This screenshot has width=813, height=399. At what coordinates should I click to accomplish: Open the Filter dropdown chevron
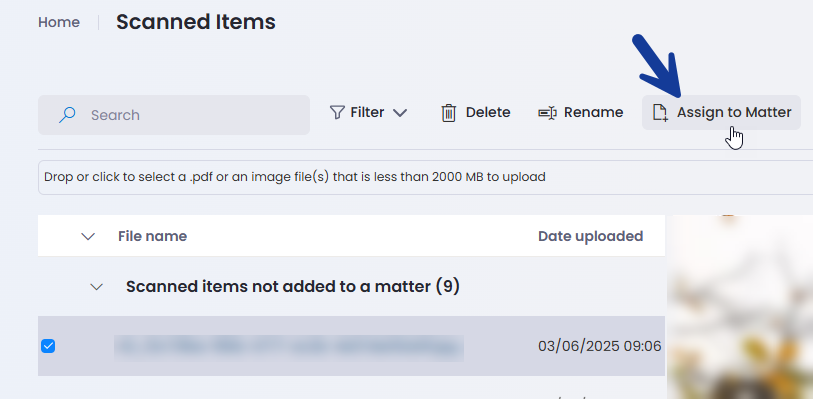(x=400, y=112)
